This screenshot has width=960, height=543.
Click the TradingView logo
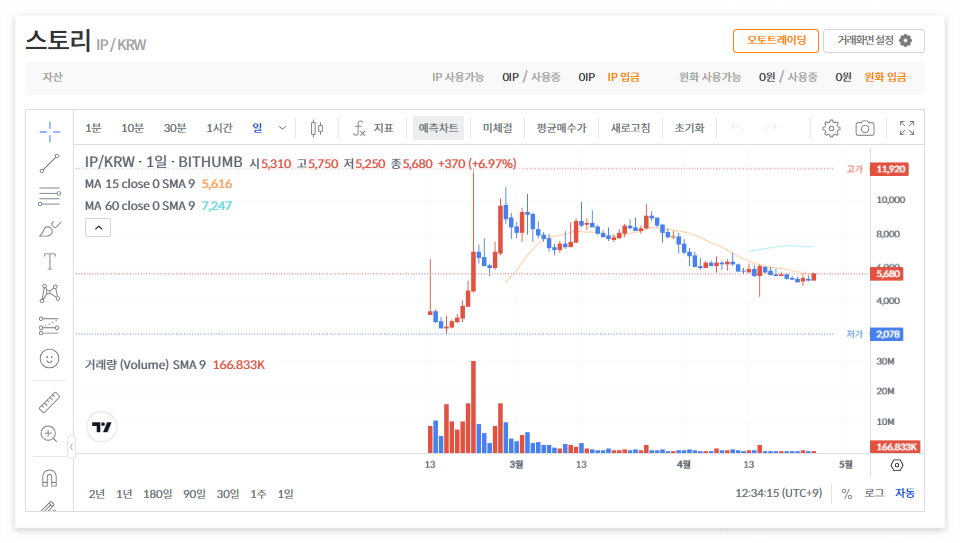[x=102, y=427]
